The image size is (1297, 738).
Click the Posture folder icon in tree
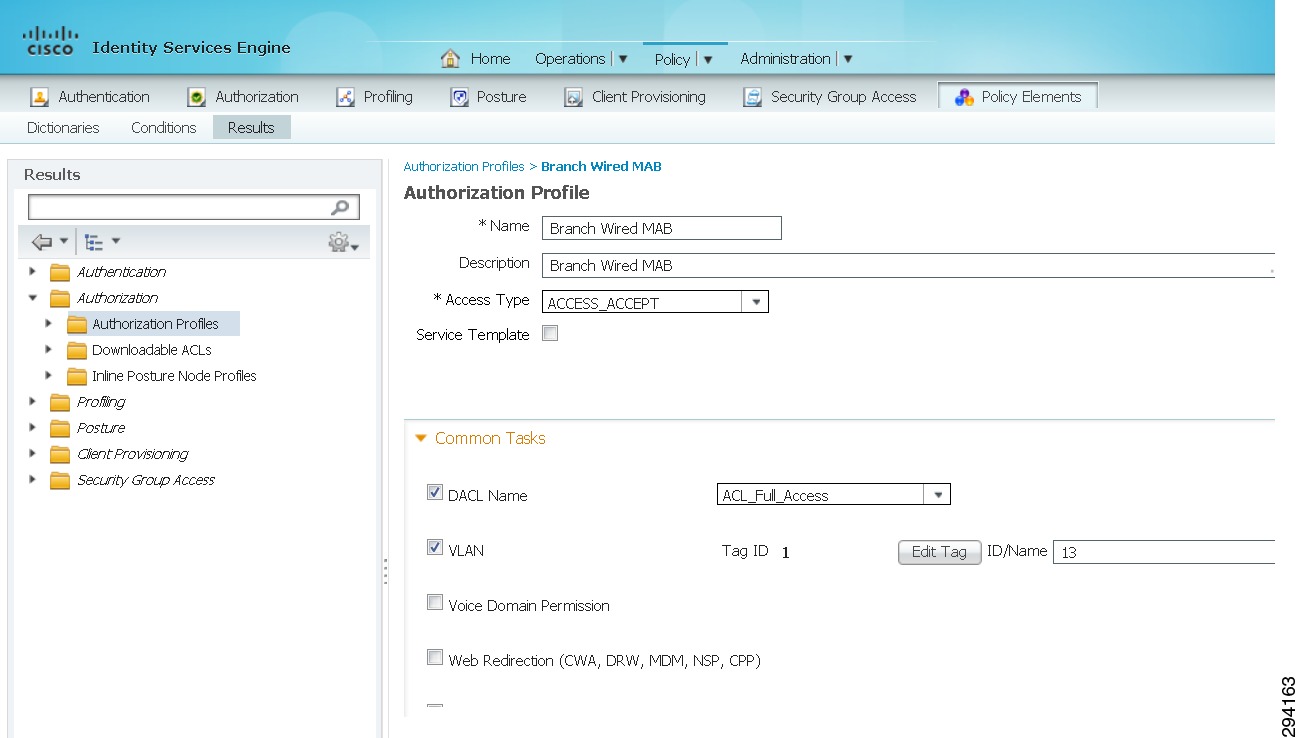60,428
